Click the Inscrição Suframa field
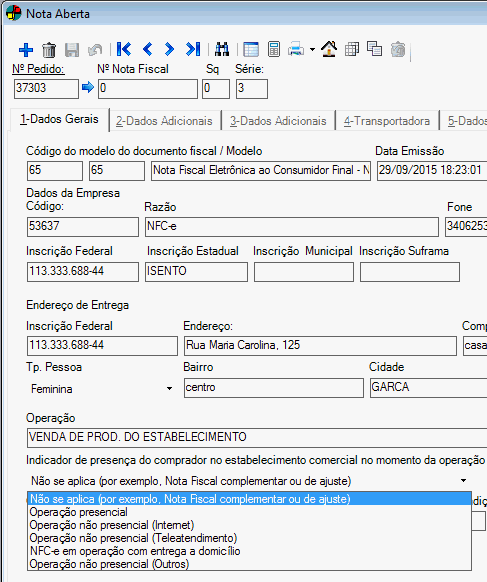487x582 pixels. (x=410, y=272)
